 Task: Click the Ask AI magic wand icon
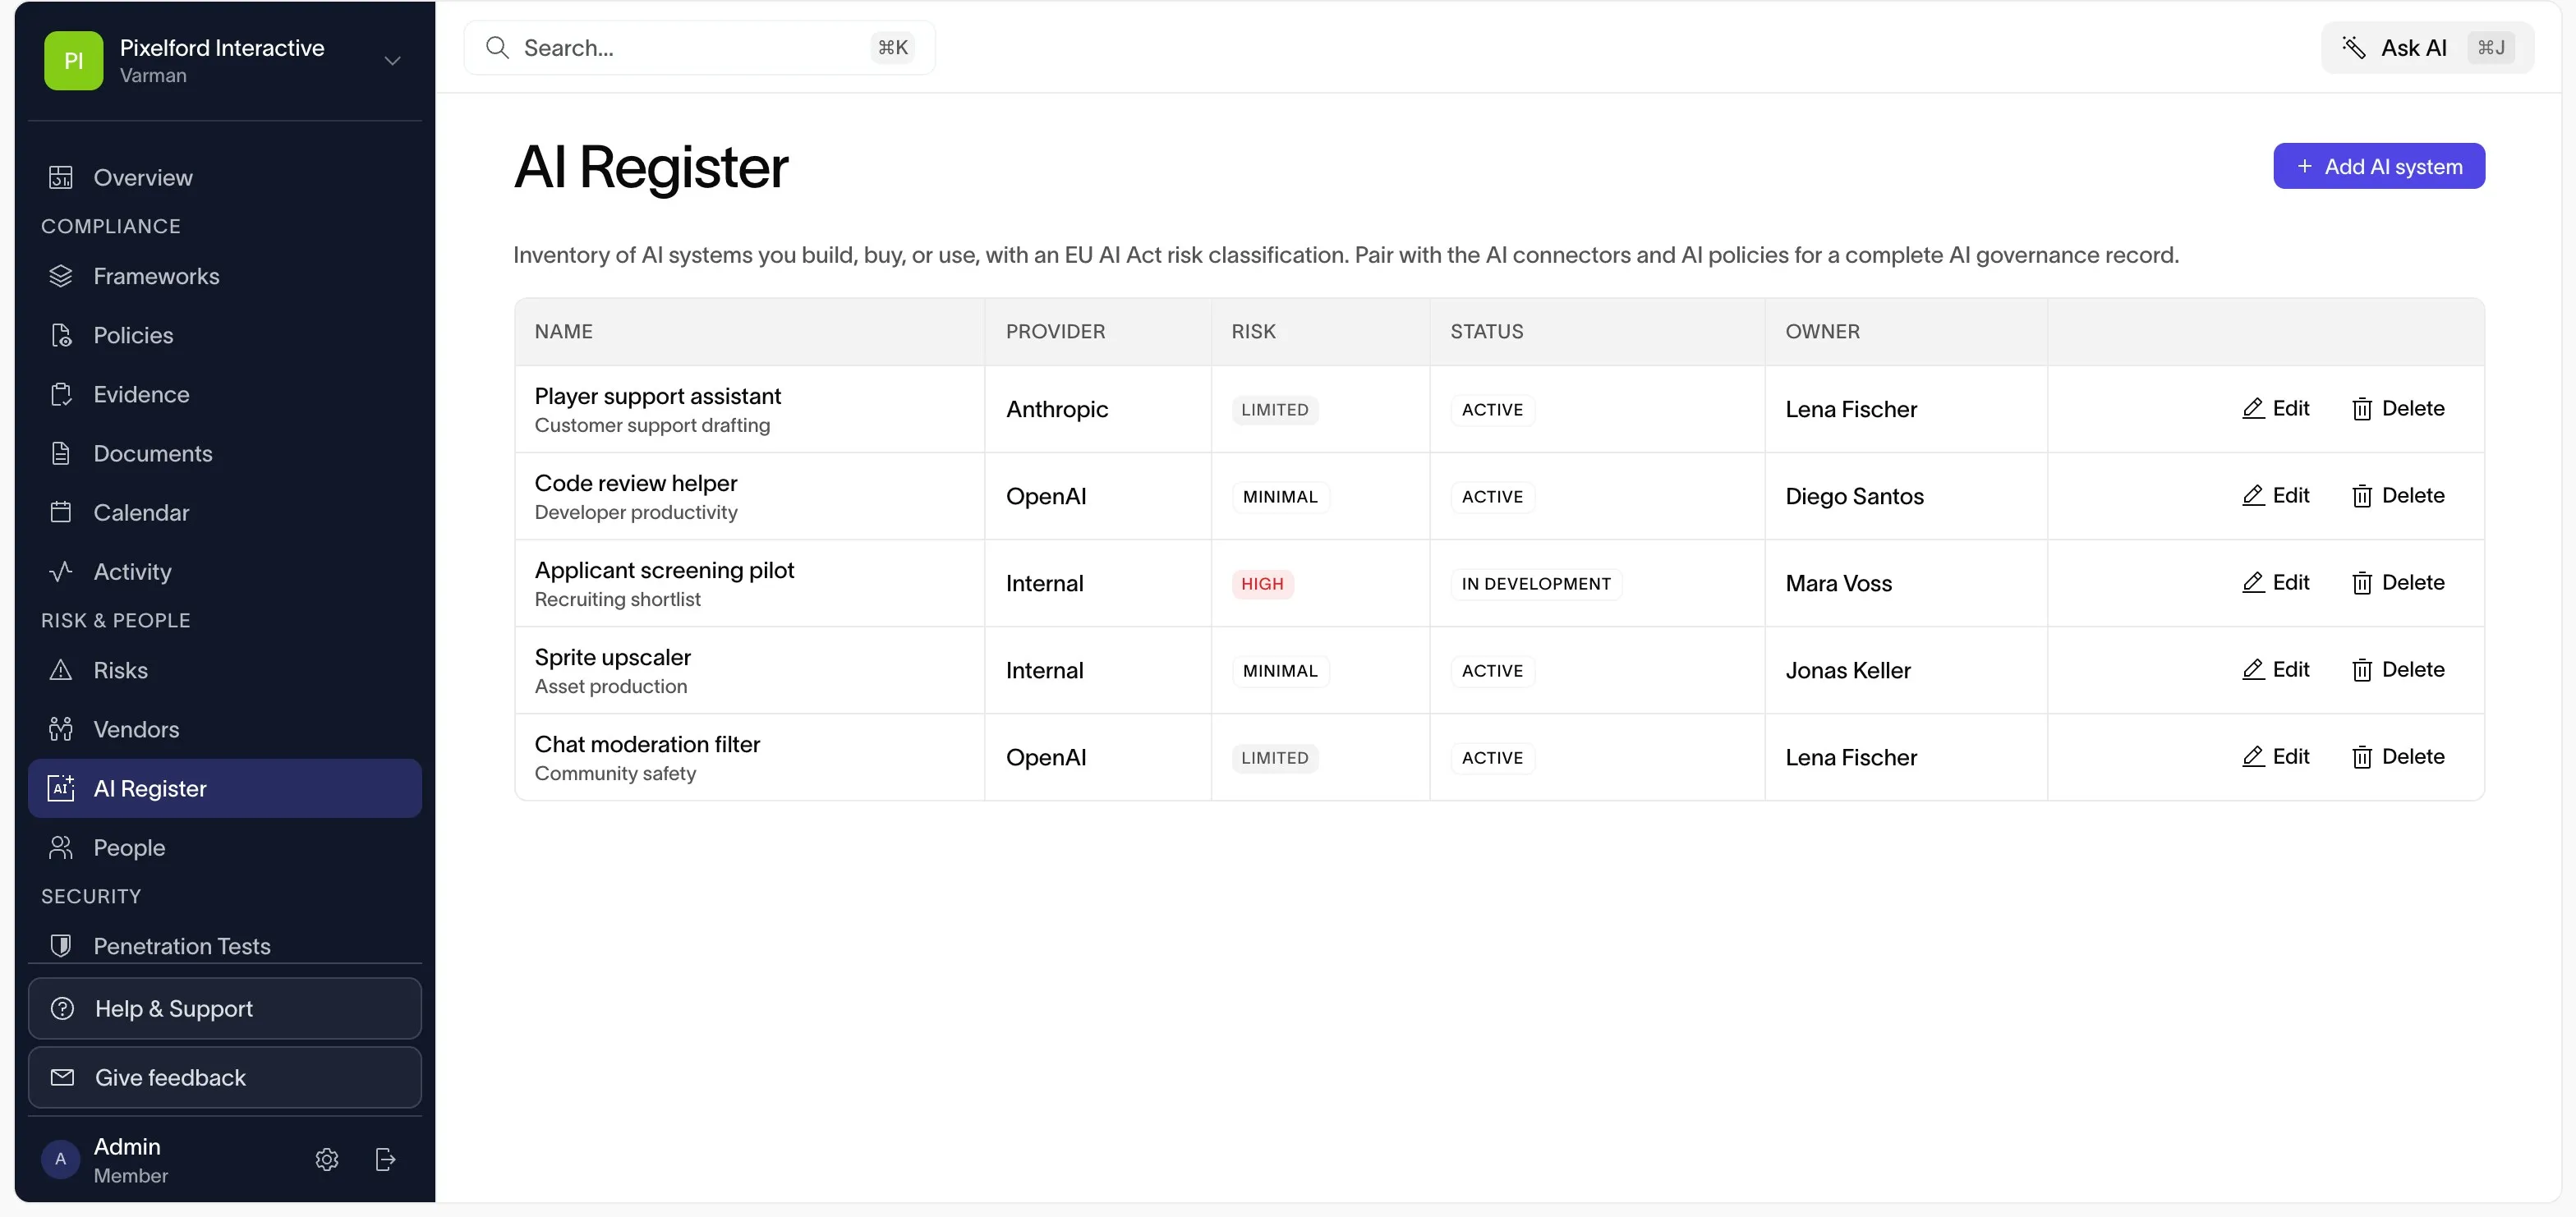pos(2353,47)
